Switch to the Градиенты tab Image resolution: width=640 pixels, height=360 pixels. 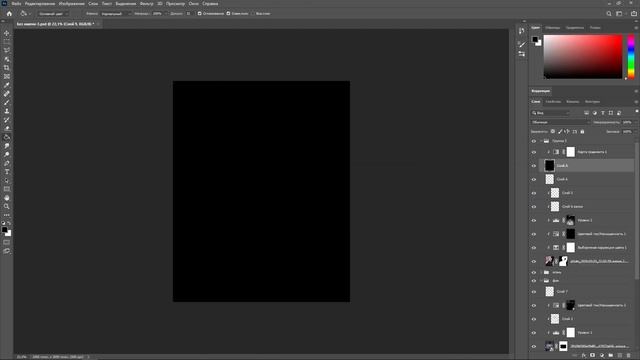[x=575, y=28]
